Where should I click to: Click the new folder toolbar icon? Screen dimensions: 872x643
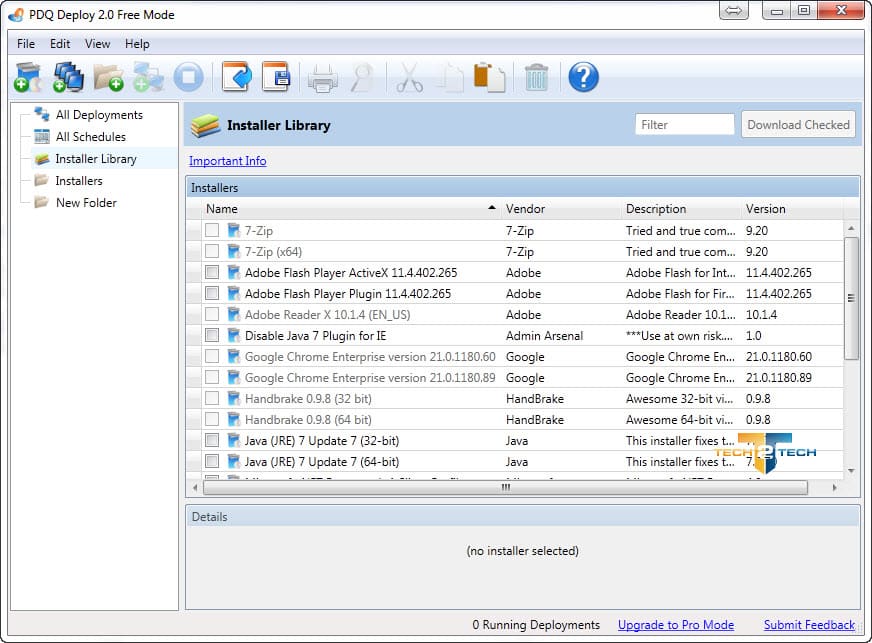pyautogui.click(x=108, y=77)
